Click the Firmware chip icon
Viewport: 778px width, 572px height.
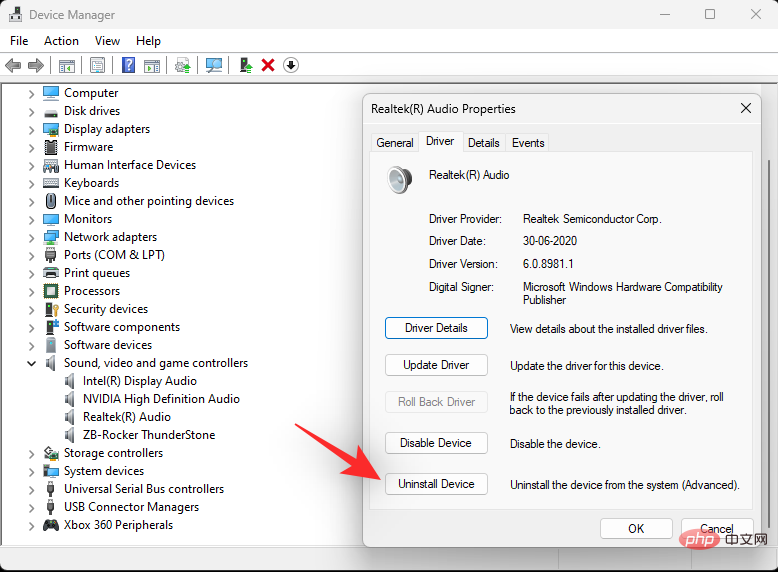tap(51, 147)
